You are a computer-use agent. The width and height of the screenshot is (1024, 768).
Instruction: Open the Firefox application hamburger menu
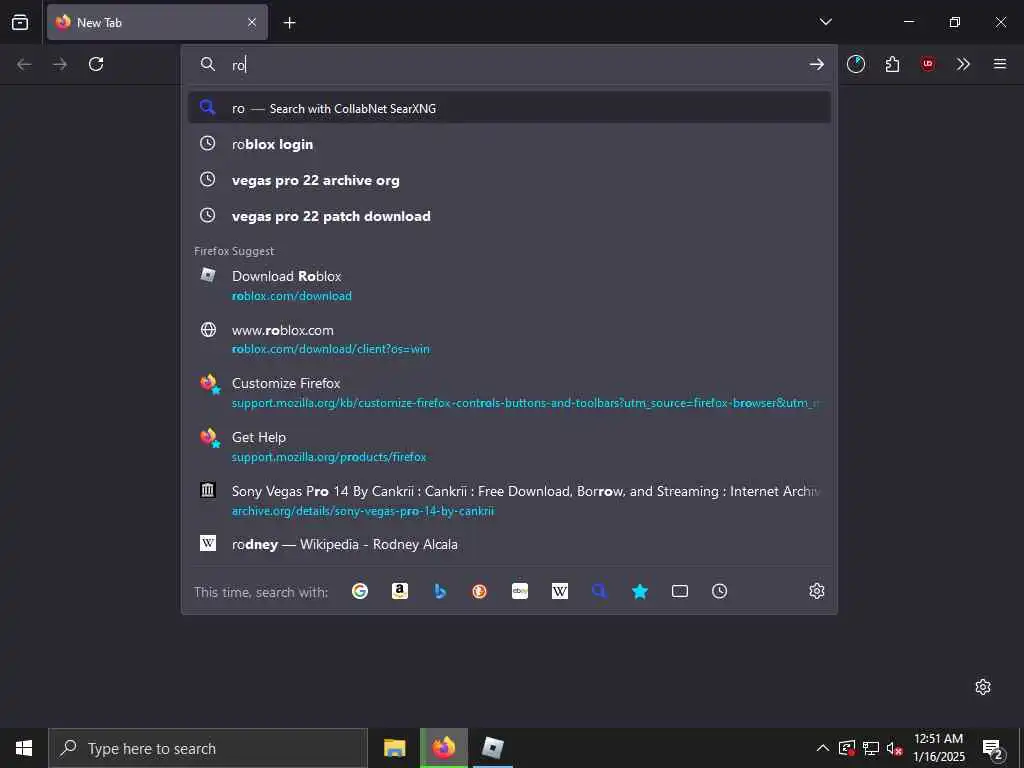click(1000, 64)
